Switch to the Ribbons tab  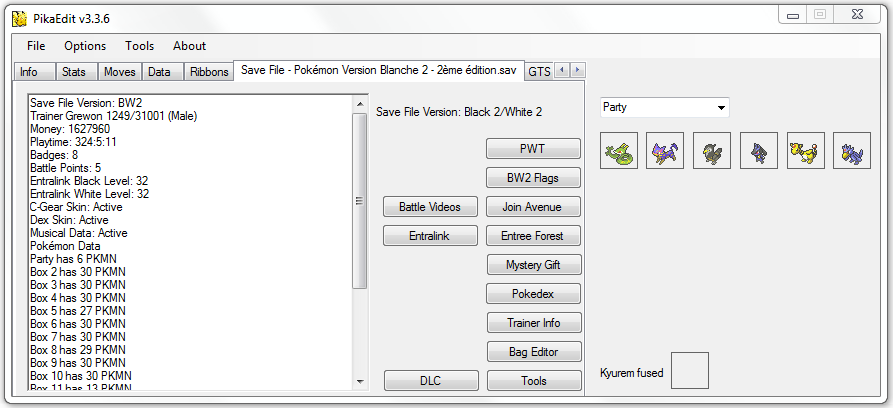click(x=209, y=72)
